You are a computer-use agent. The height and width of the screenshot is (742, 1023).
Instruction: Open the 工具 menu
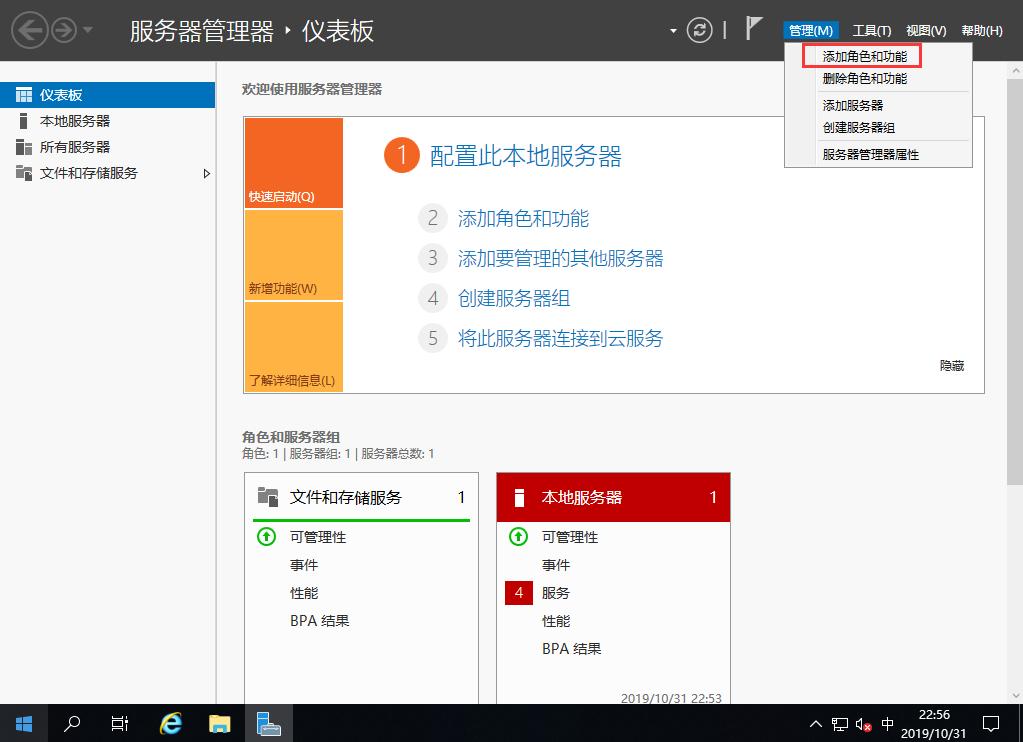tap(870, 30)
